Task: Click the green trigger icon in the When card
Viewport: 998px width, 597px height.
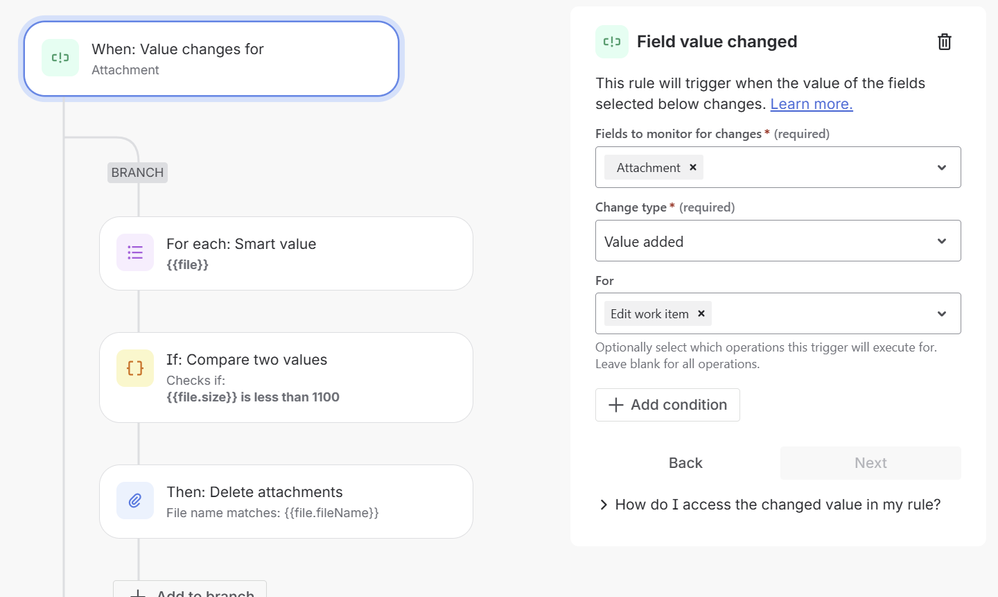Action: coord(60,58)
